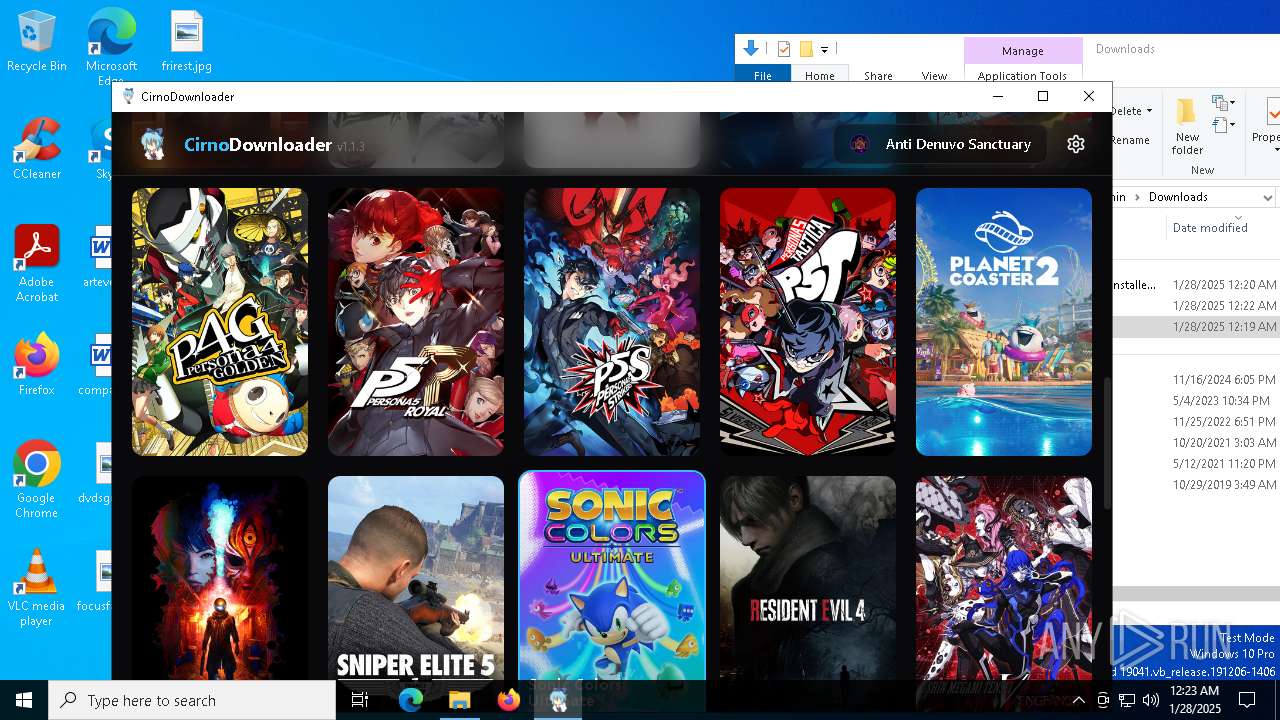Screen dimensions: 1280x720
Task: Launch CCleaner from the desktop
Action: 37,149
